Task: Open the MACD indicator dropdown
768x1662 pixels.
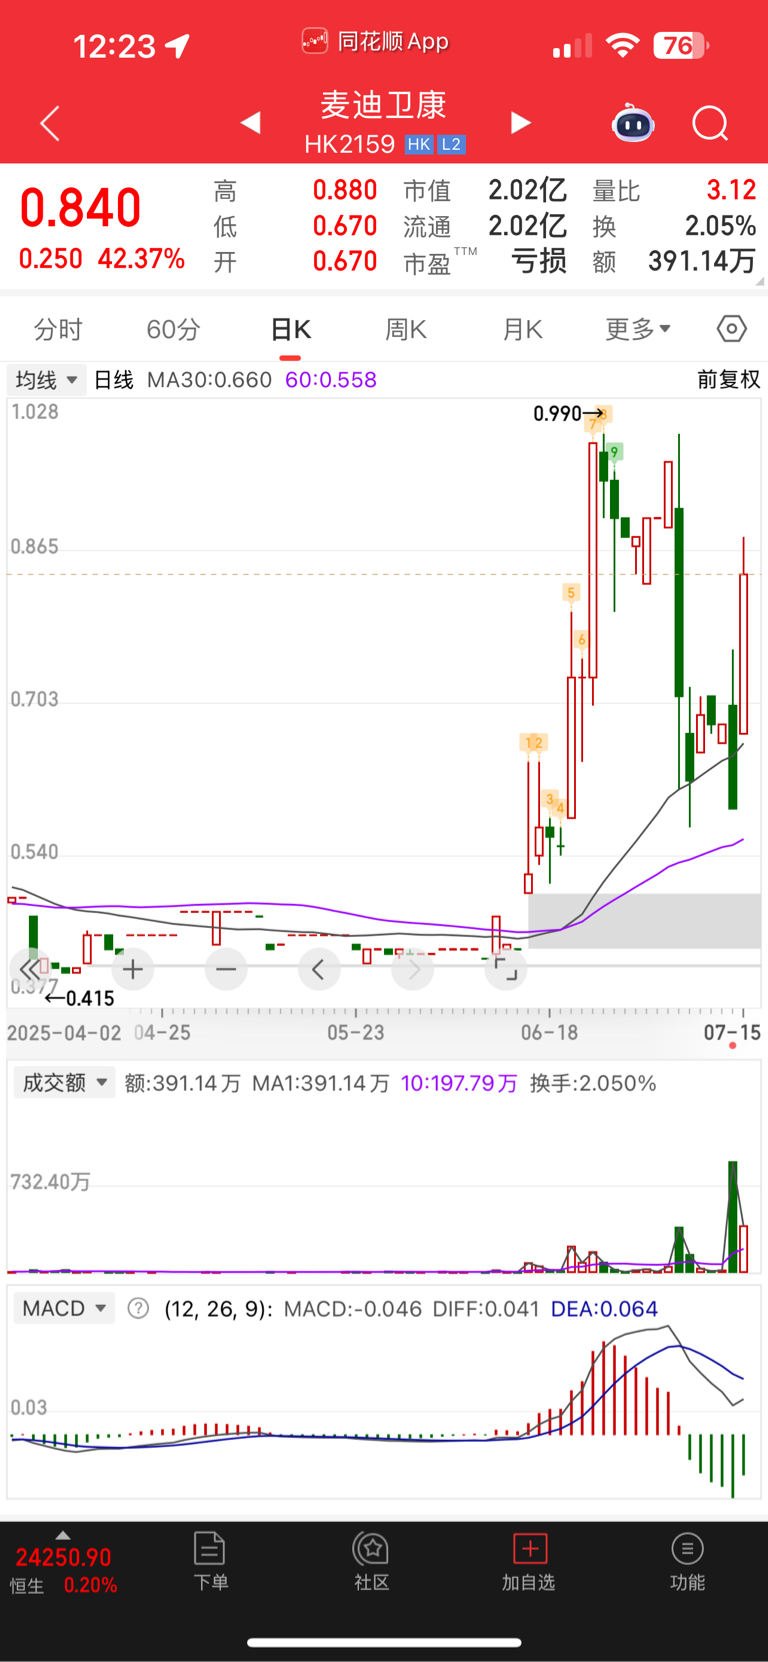Action: 64,1308
